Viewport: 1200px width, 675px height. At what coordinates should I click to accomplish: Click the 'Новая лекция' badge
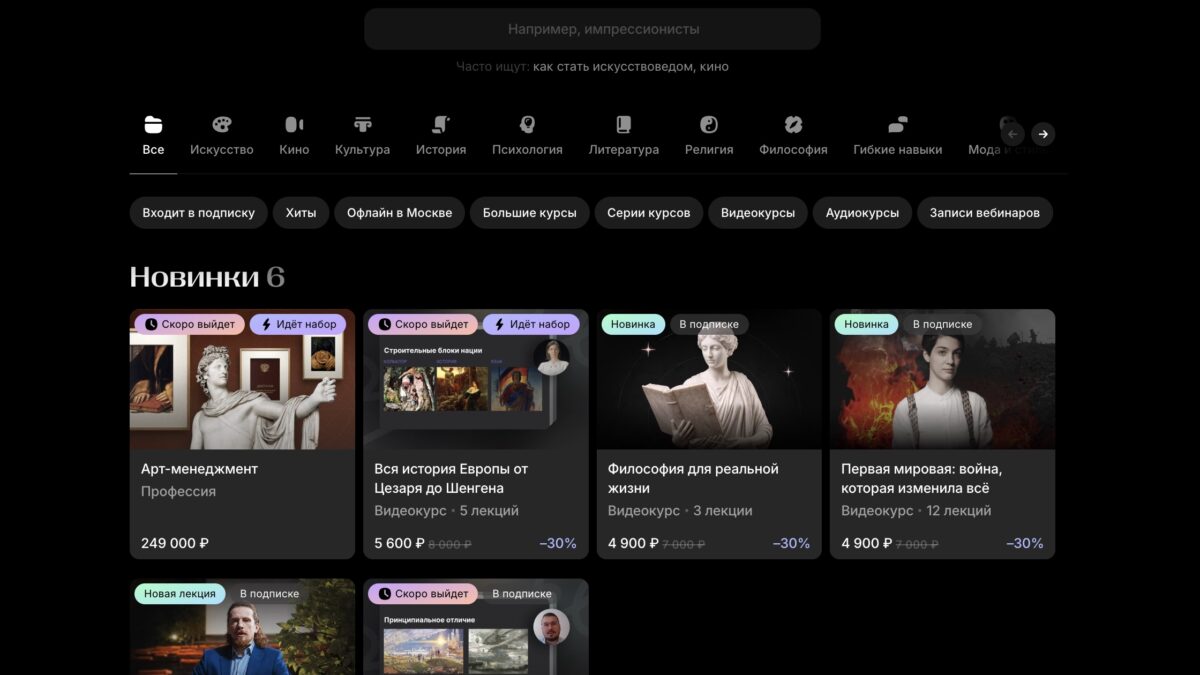[179, 593]
